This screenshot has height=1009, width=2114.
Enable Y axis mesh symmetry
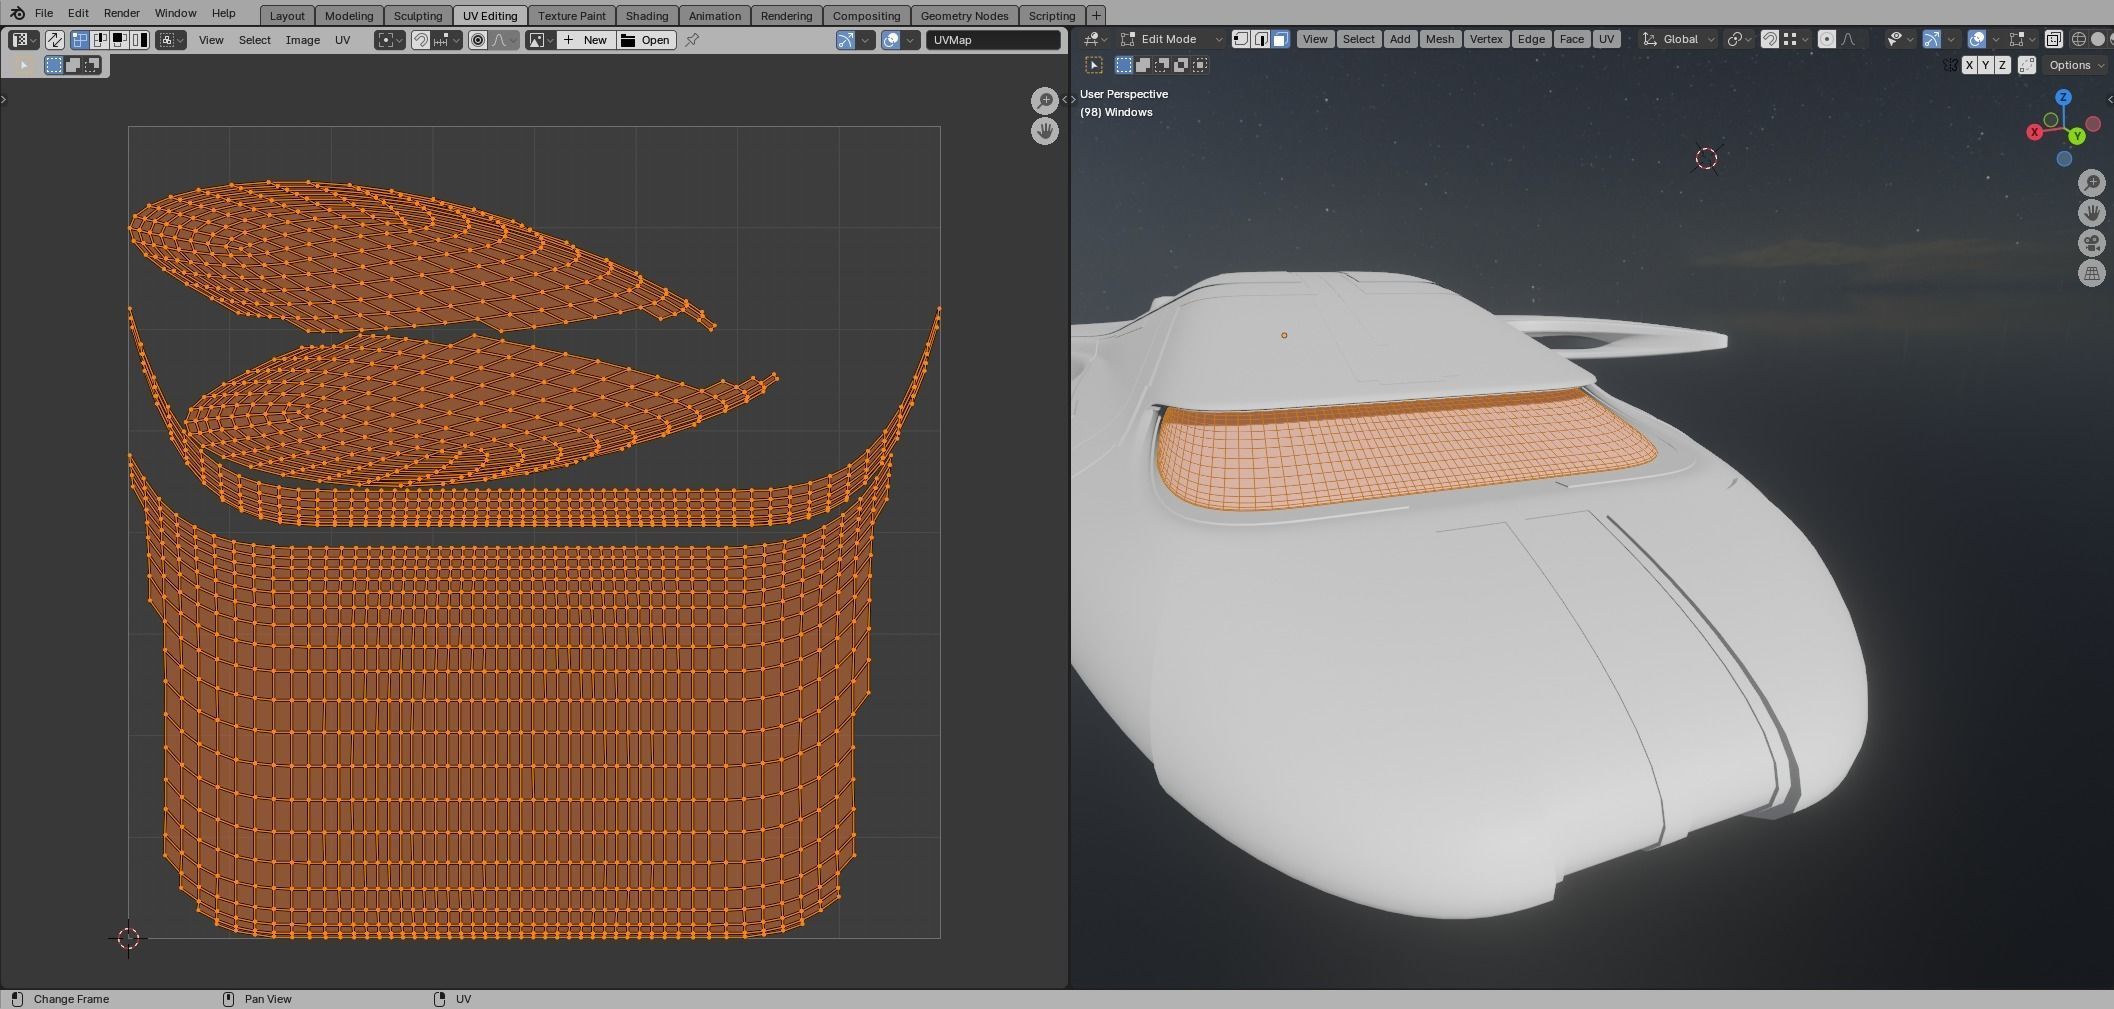1986,65
